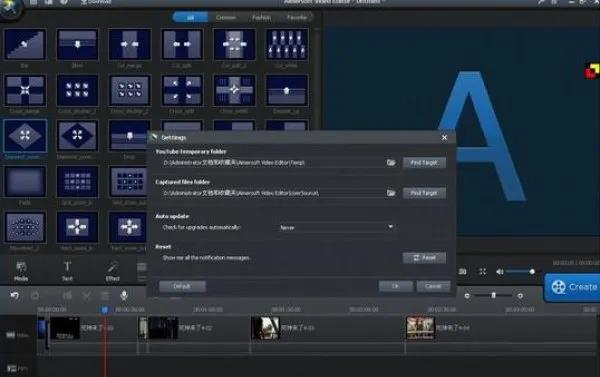Open the Text panel
This screenshot has height=377, width=600.
click(x=67, y=271)
